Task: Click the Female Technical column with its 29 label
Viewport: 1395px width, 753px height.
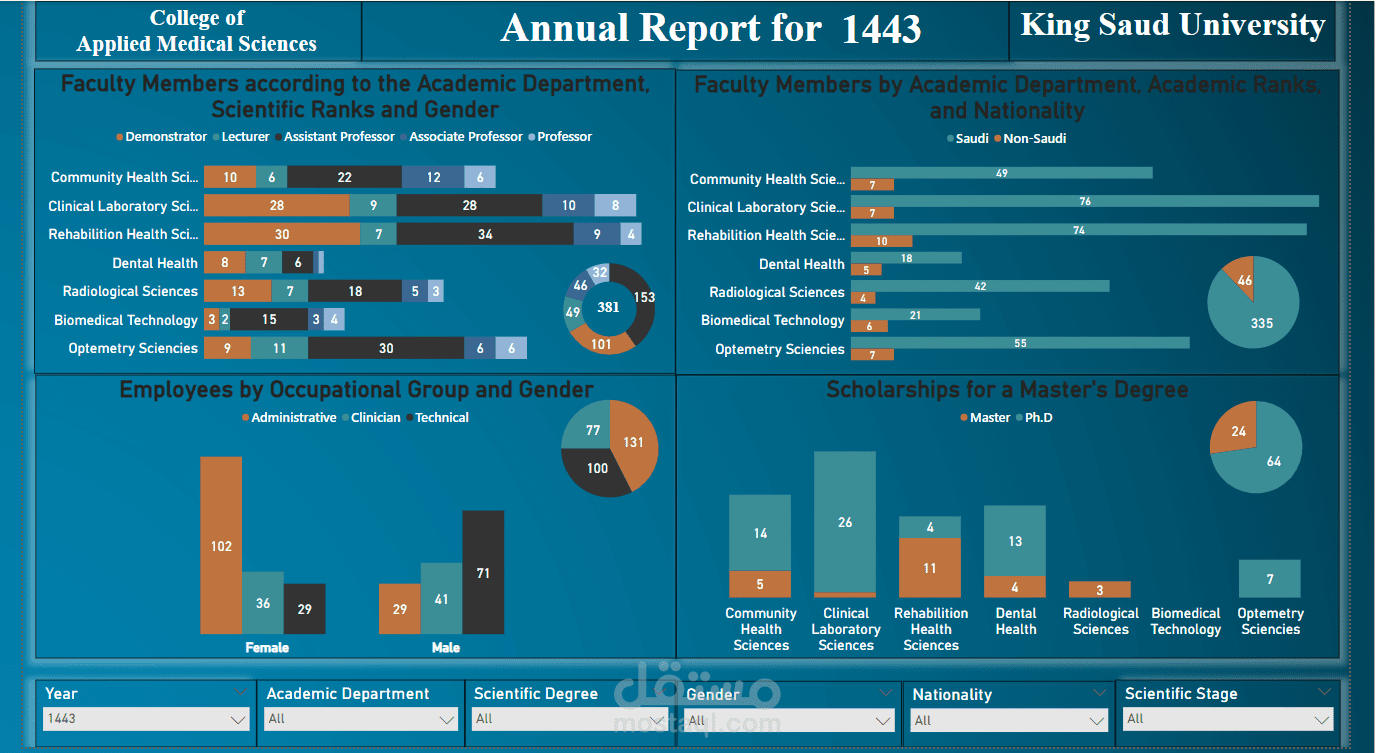Action: (x=305, y=609)
